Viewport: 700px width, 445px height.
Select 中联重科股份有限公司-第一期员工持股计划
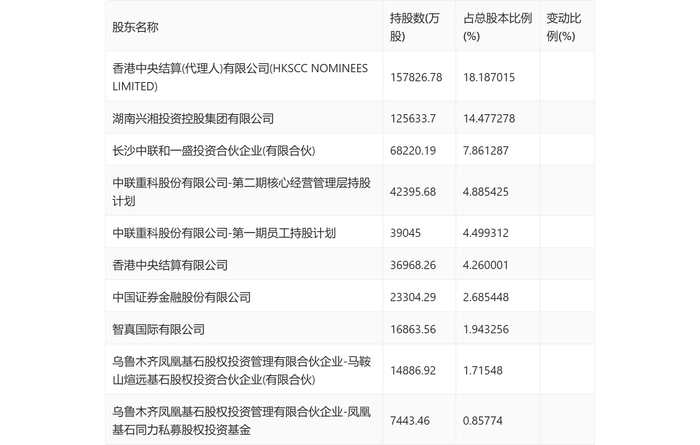click(x=224, y=233)
